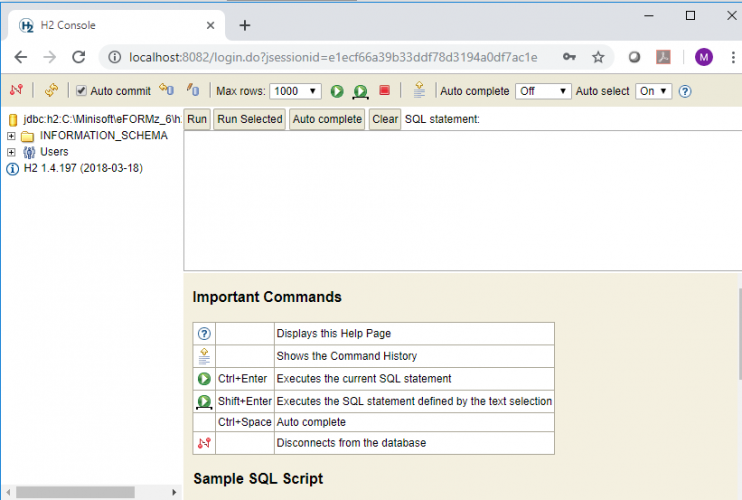Image resolution: width=742 pixels, height=500 pixels.
Task: Expand the Users tree node
Action: pos(11,152)
